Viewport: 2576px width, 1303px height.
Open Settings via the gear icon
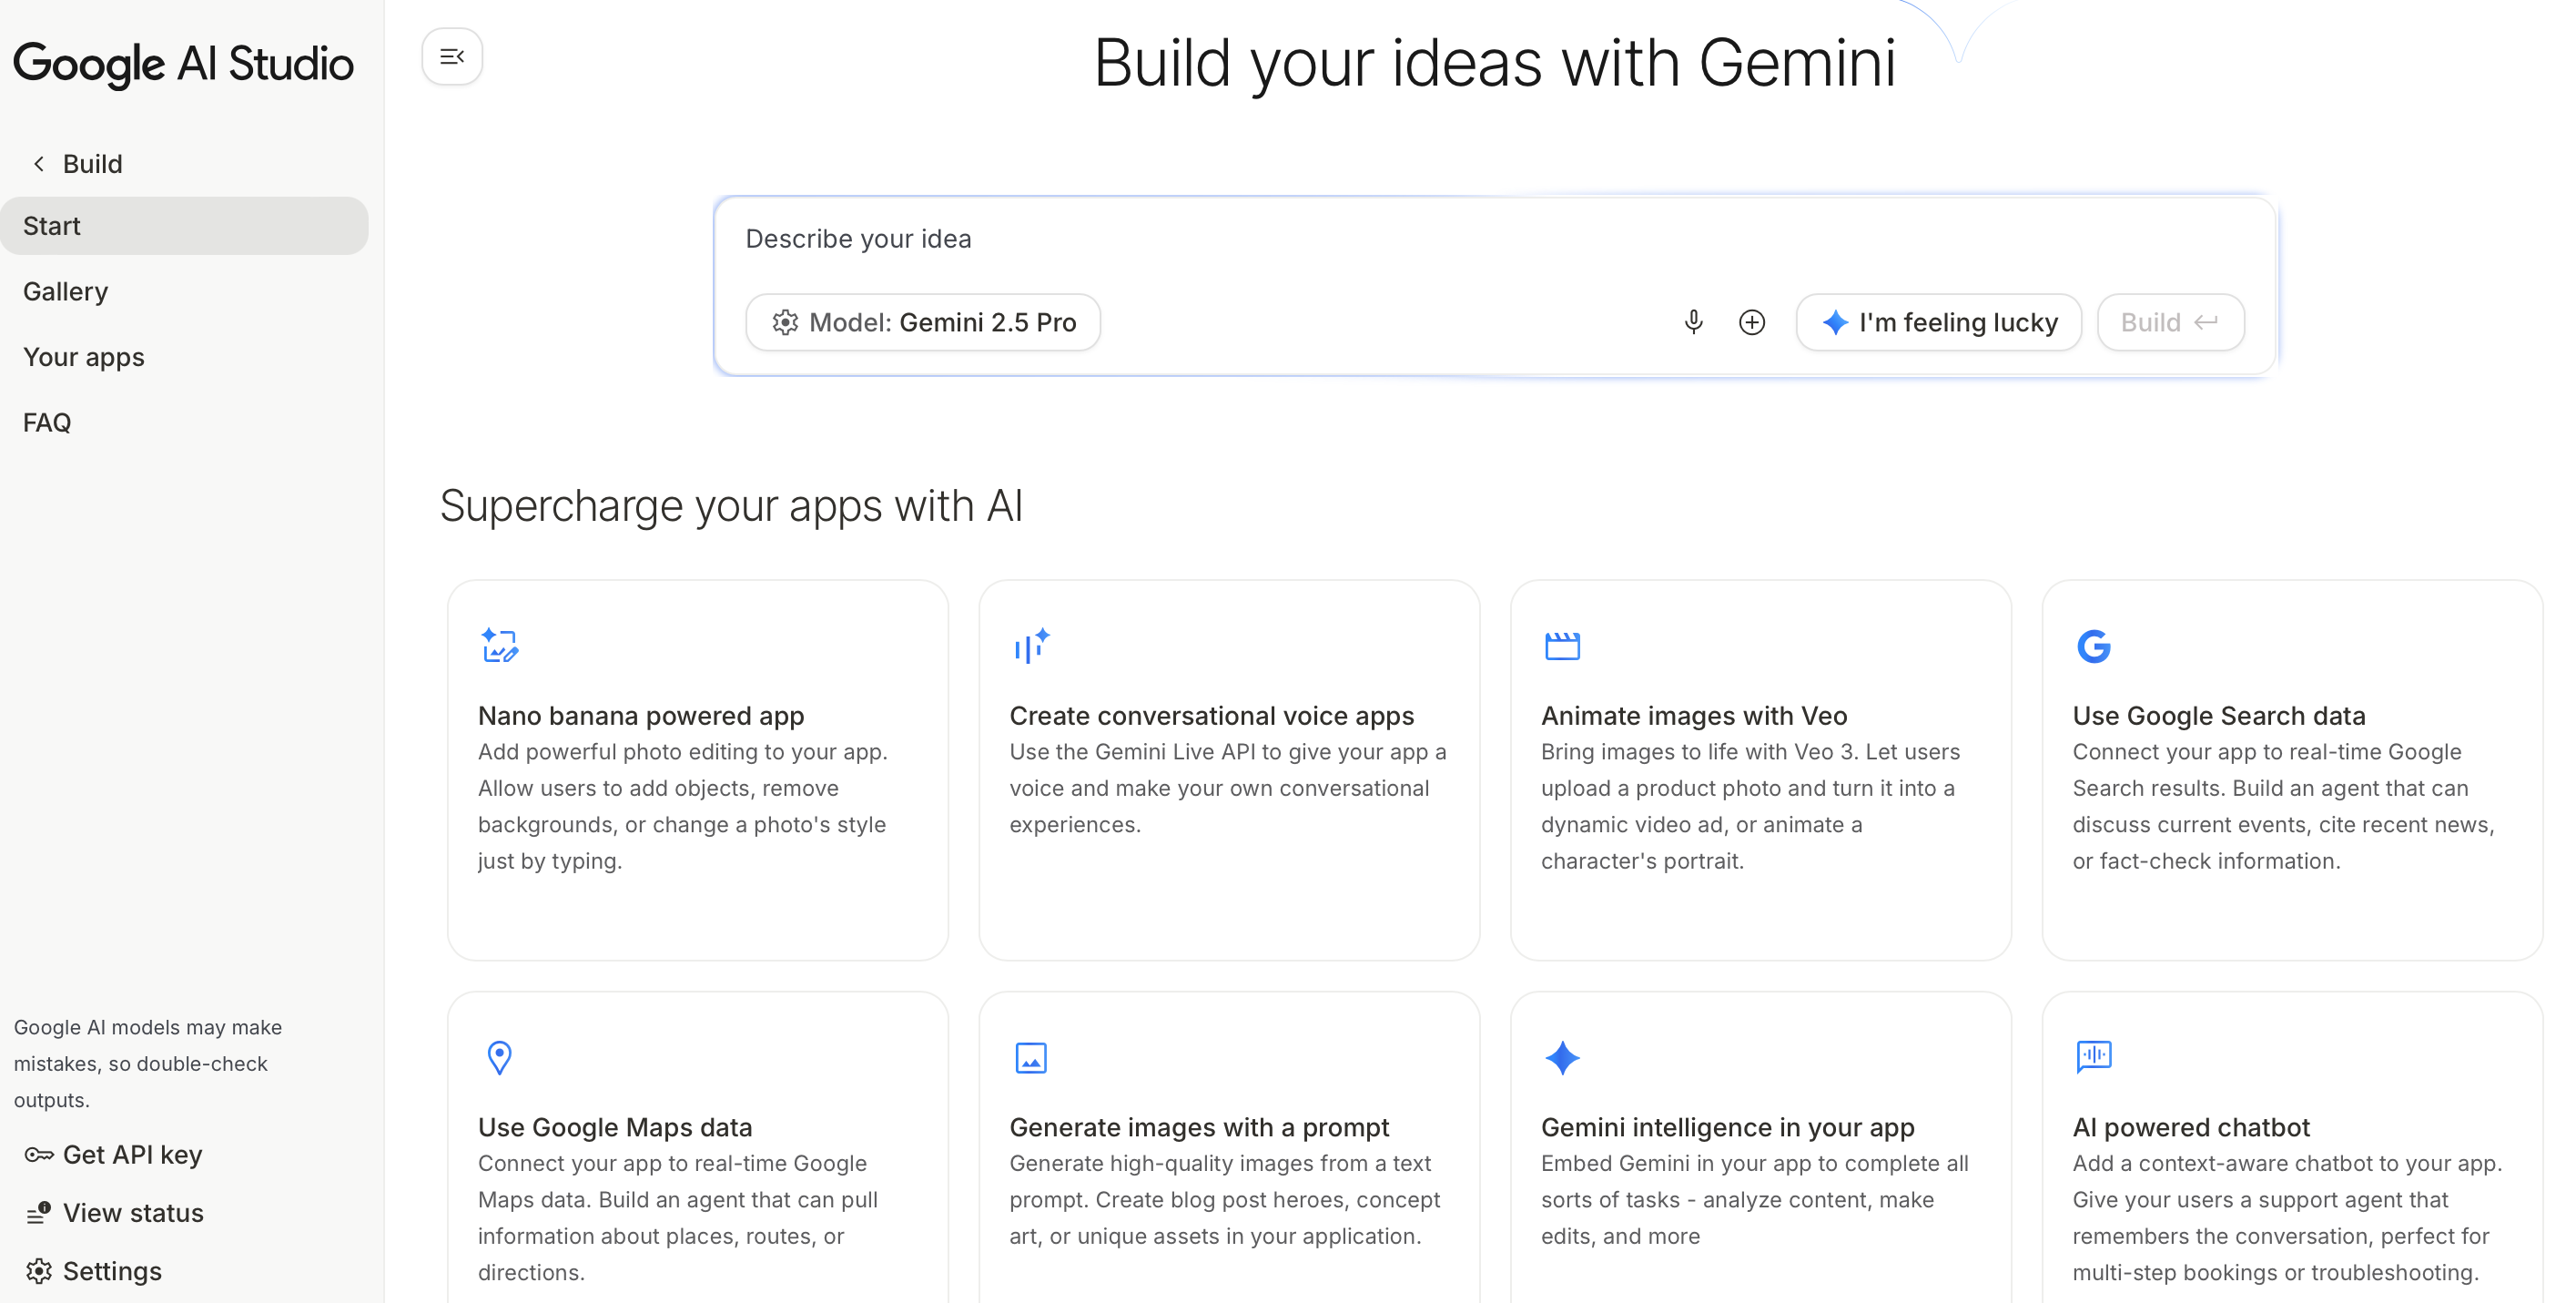pyautogui.click(x=39, y=1271)
